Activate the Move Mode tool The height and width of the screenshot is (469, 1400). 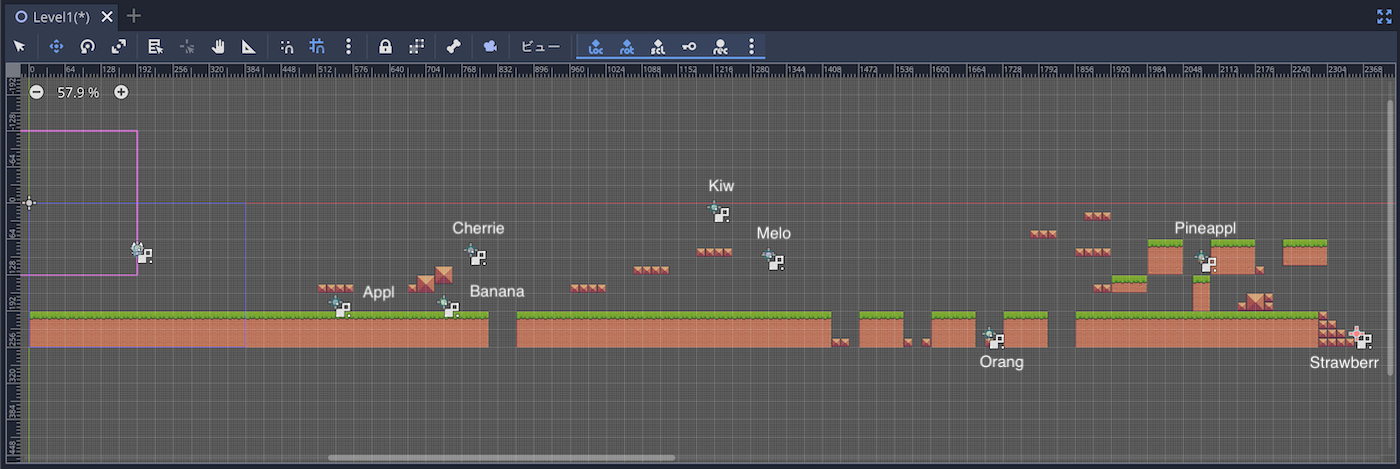[56, 46]
